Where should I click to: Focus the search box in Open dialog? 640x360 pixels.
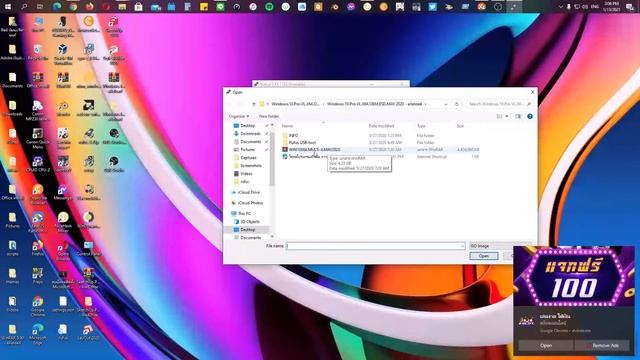point(499,104)
